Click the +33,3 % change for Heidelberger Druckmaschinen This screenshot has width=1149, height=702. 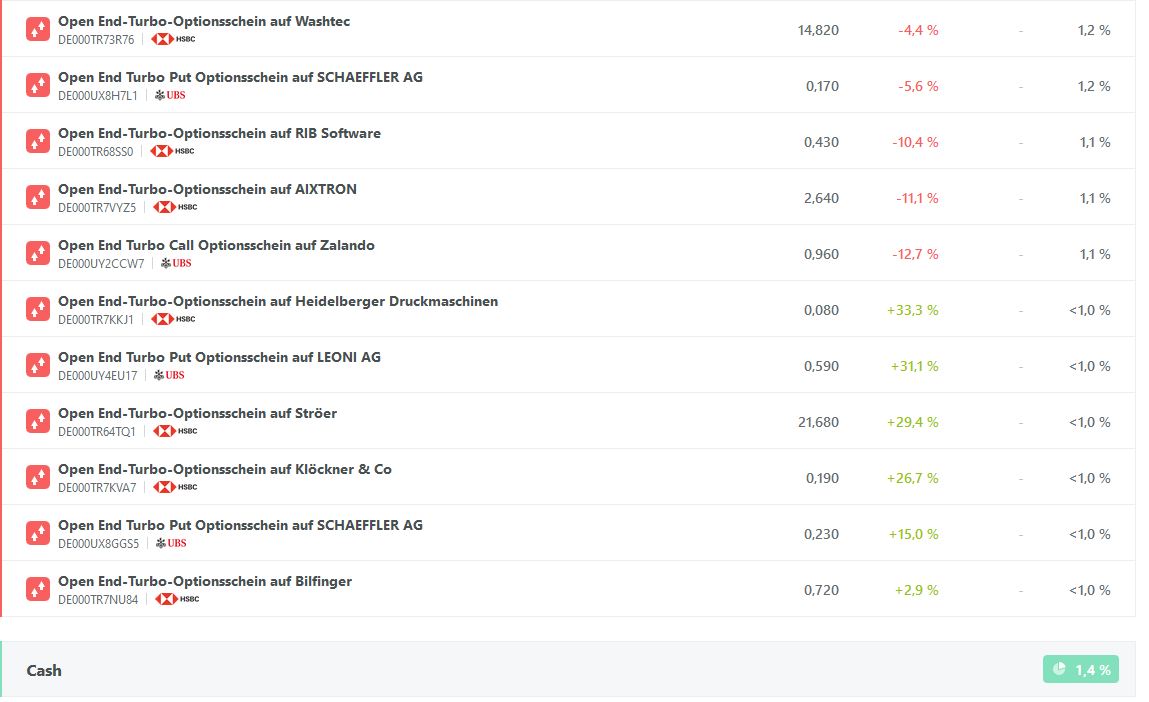912,310
